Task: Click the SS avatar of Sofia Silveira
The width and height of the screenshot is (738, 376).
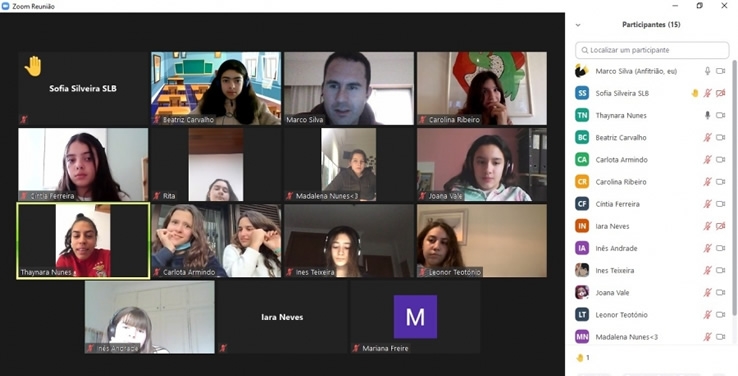Action: coord(582,93)
